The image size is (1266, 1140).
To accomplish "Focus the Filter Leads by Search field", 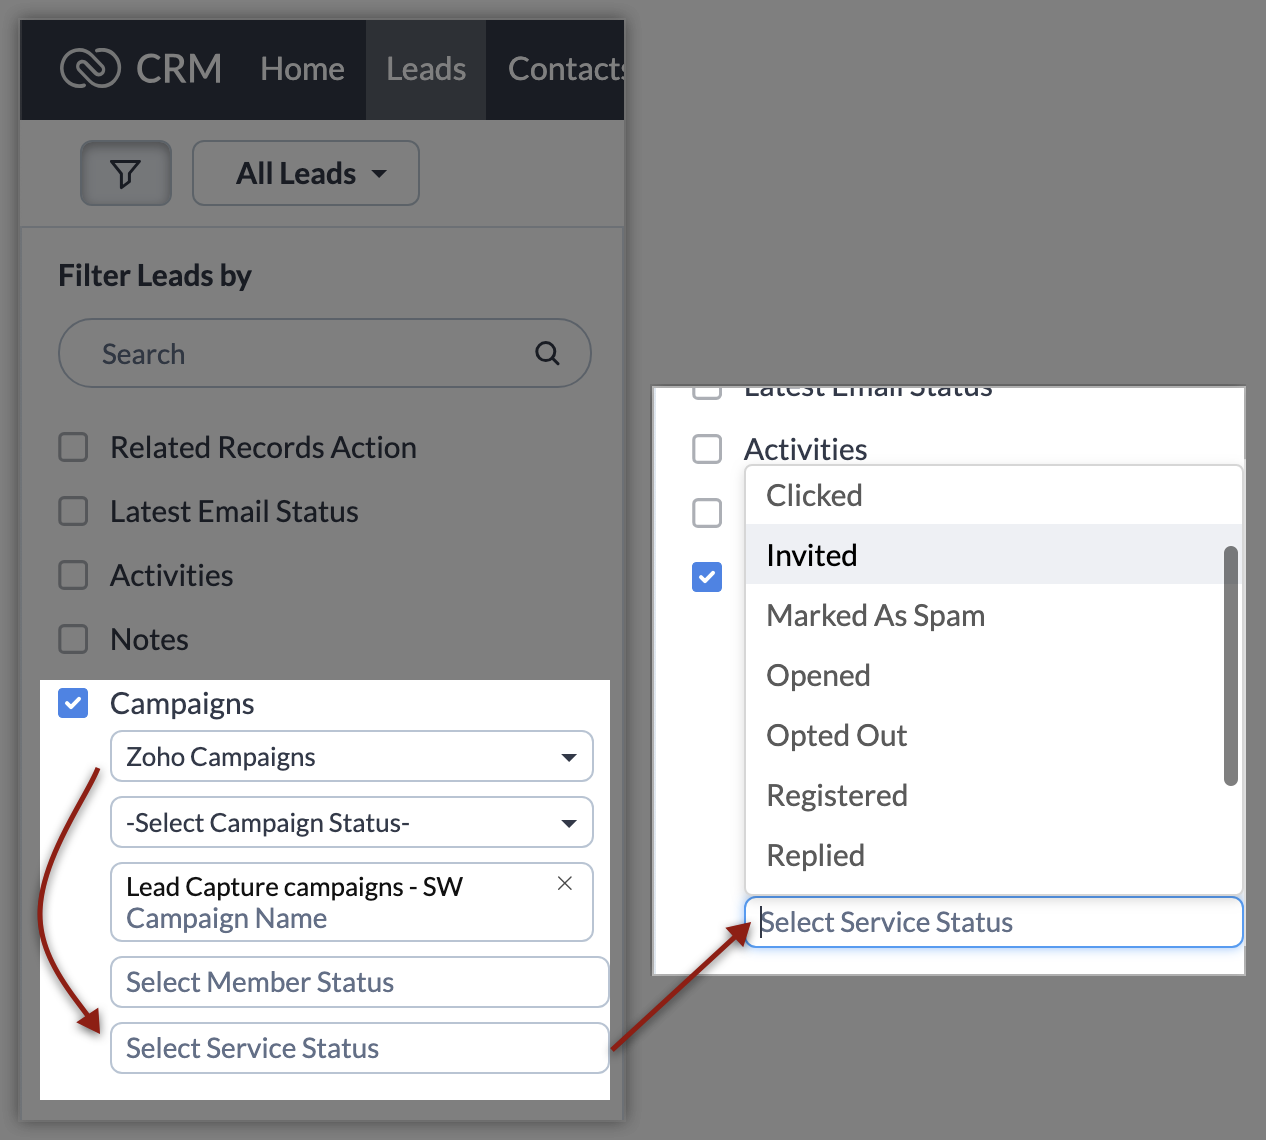I will tap(325, 353).
